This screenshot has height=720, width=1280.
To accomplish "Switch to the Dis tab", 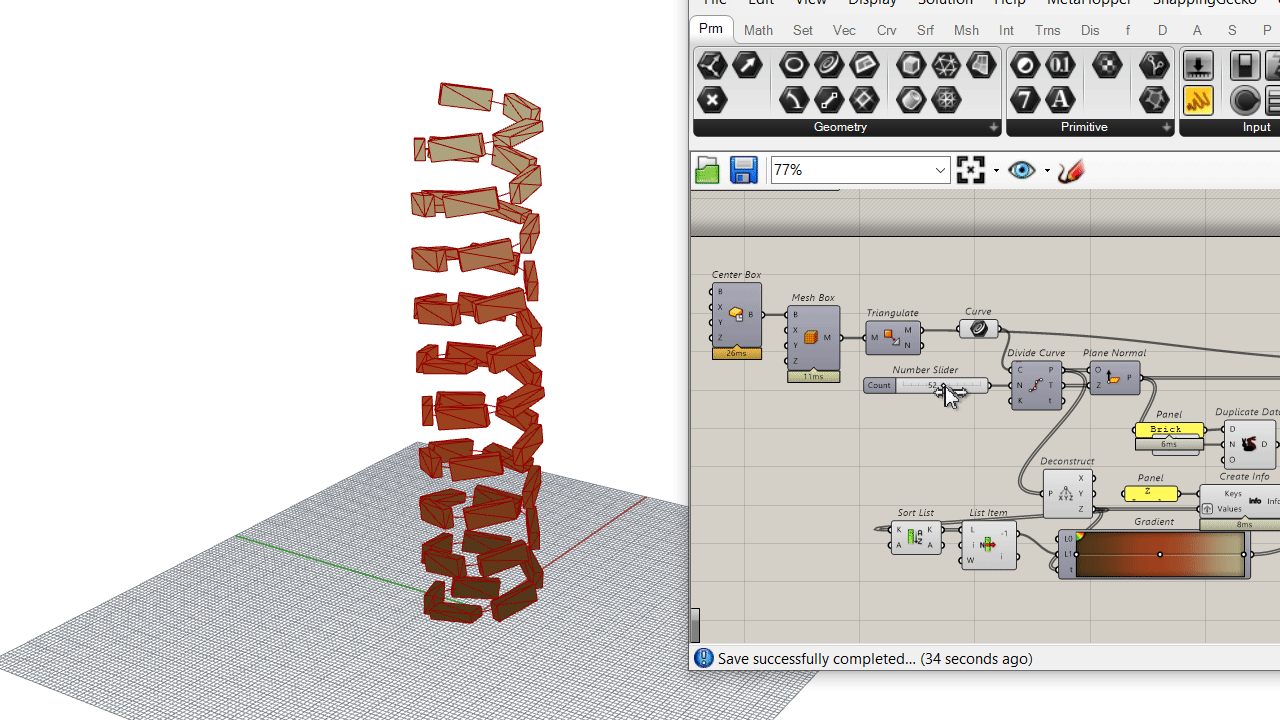I will (x=1090, y=30).
